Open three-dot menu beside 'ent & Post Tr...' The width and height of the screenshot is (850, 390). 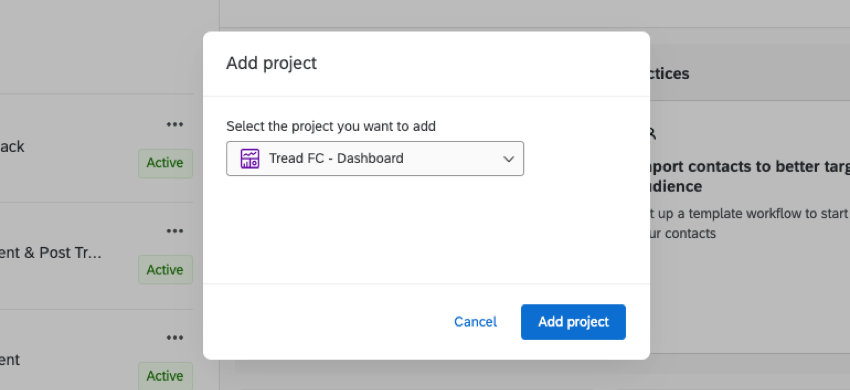point(175,232)
